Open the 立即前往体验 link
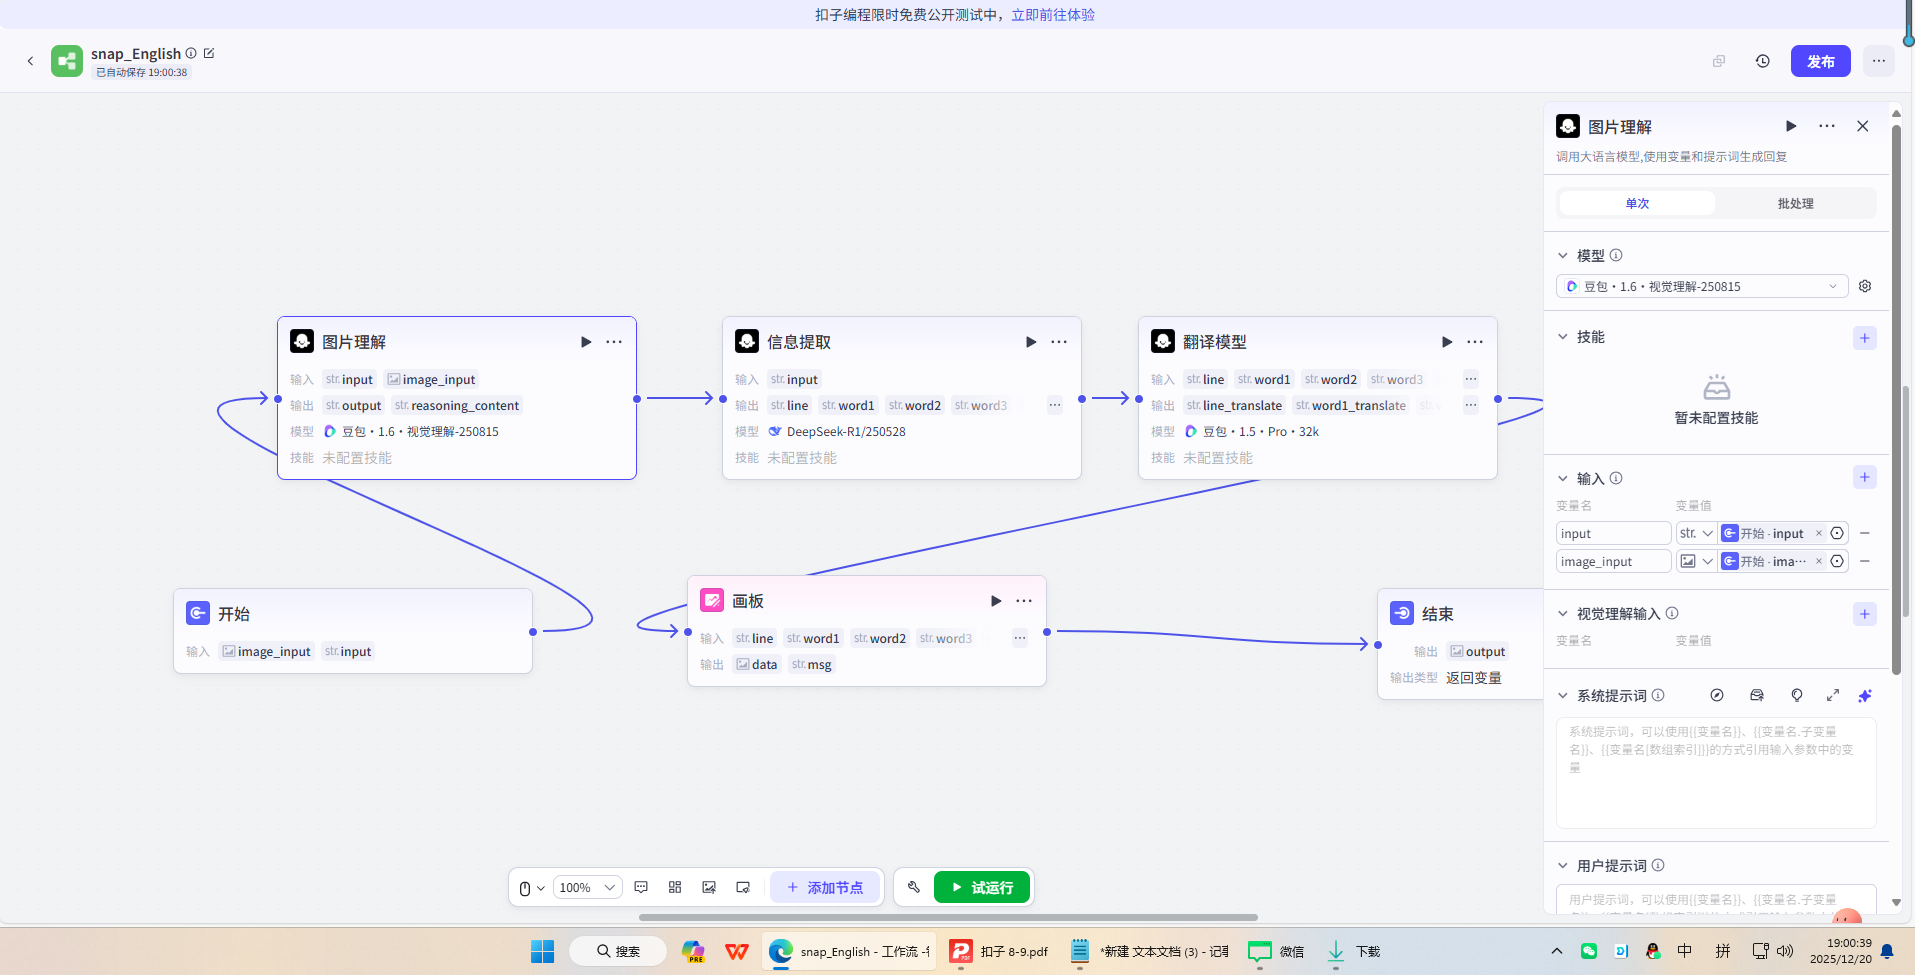Viewport: 1915px width, 975px height. [x=1053, y=15]
